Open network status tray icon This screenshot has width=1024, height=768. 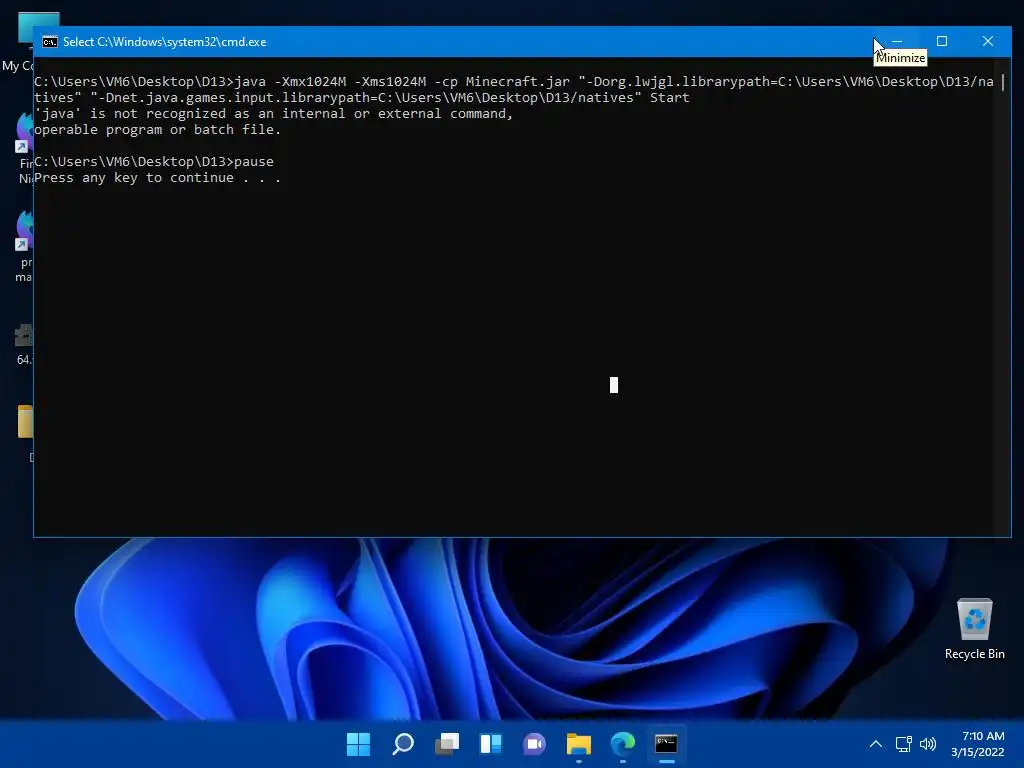903,744
